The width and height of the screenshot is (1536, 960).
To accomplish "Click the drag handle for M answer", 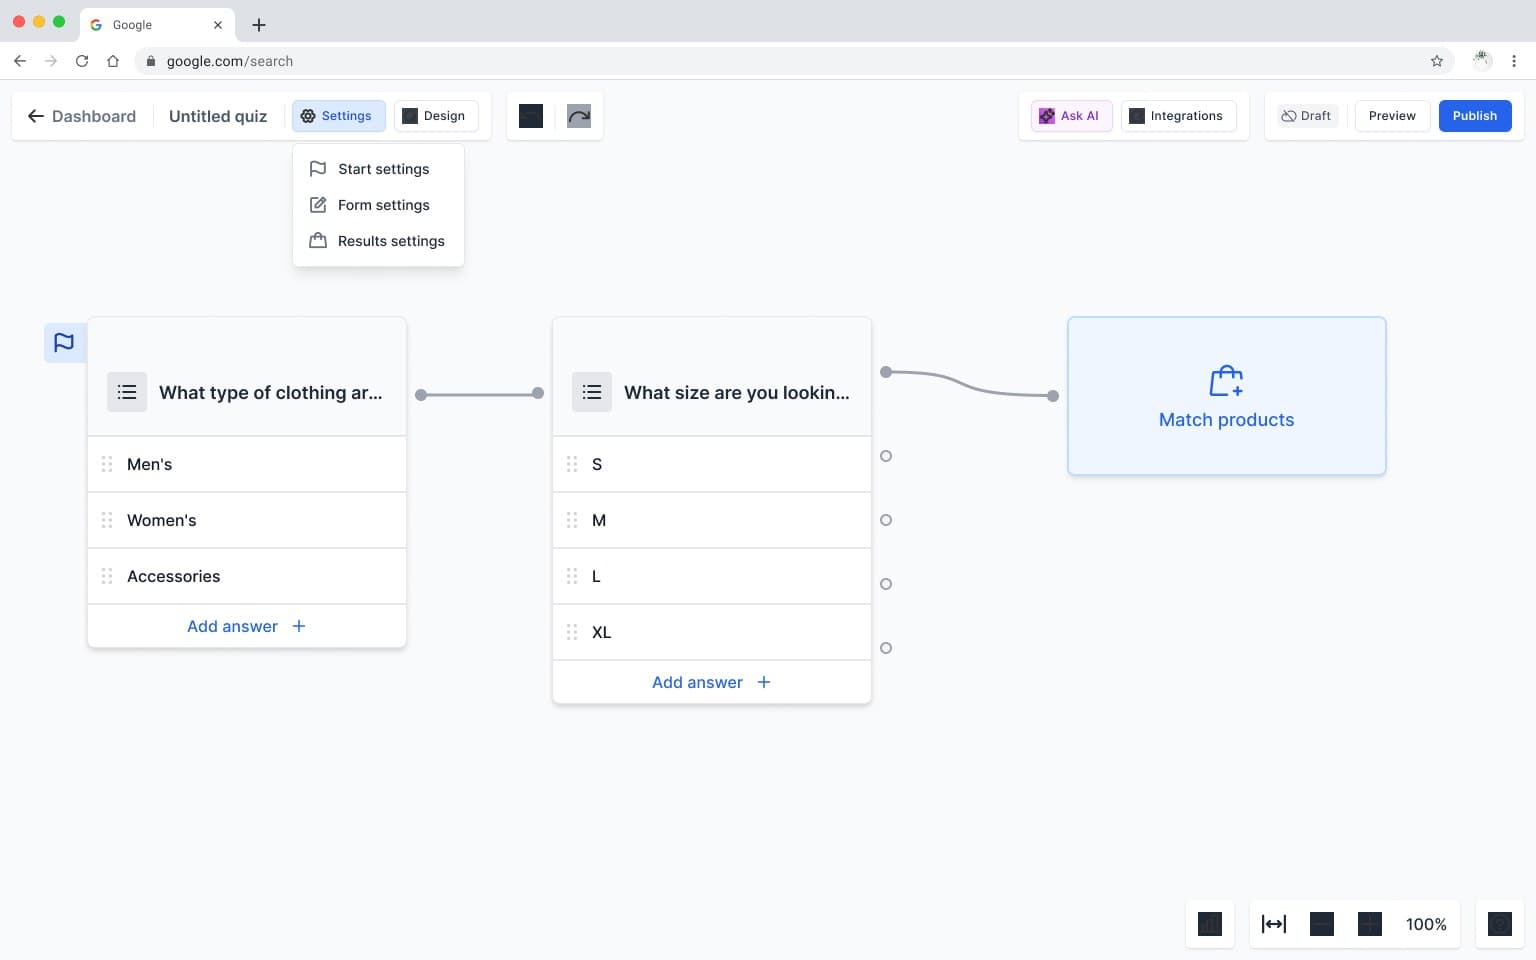I will (x=572, y=520).
